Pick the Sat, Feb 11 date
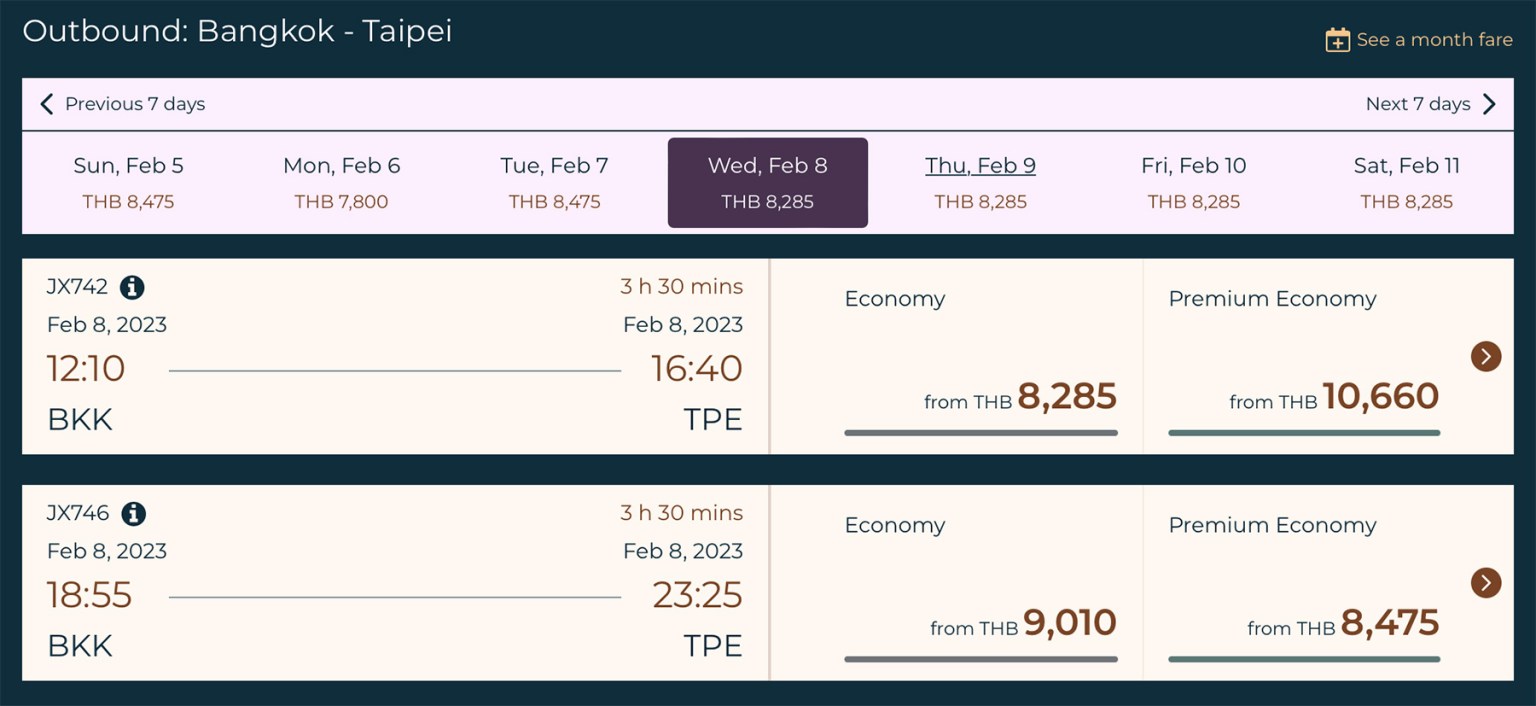Image resolution: width=1536 pixels, height=706 pixels. tap(1406, 183)
